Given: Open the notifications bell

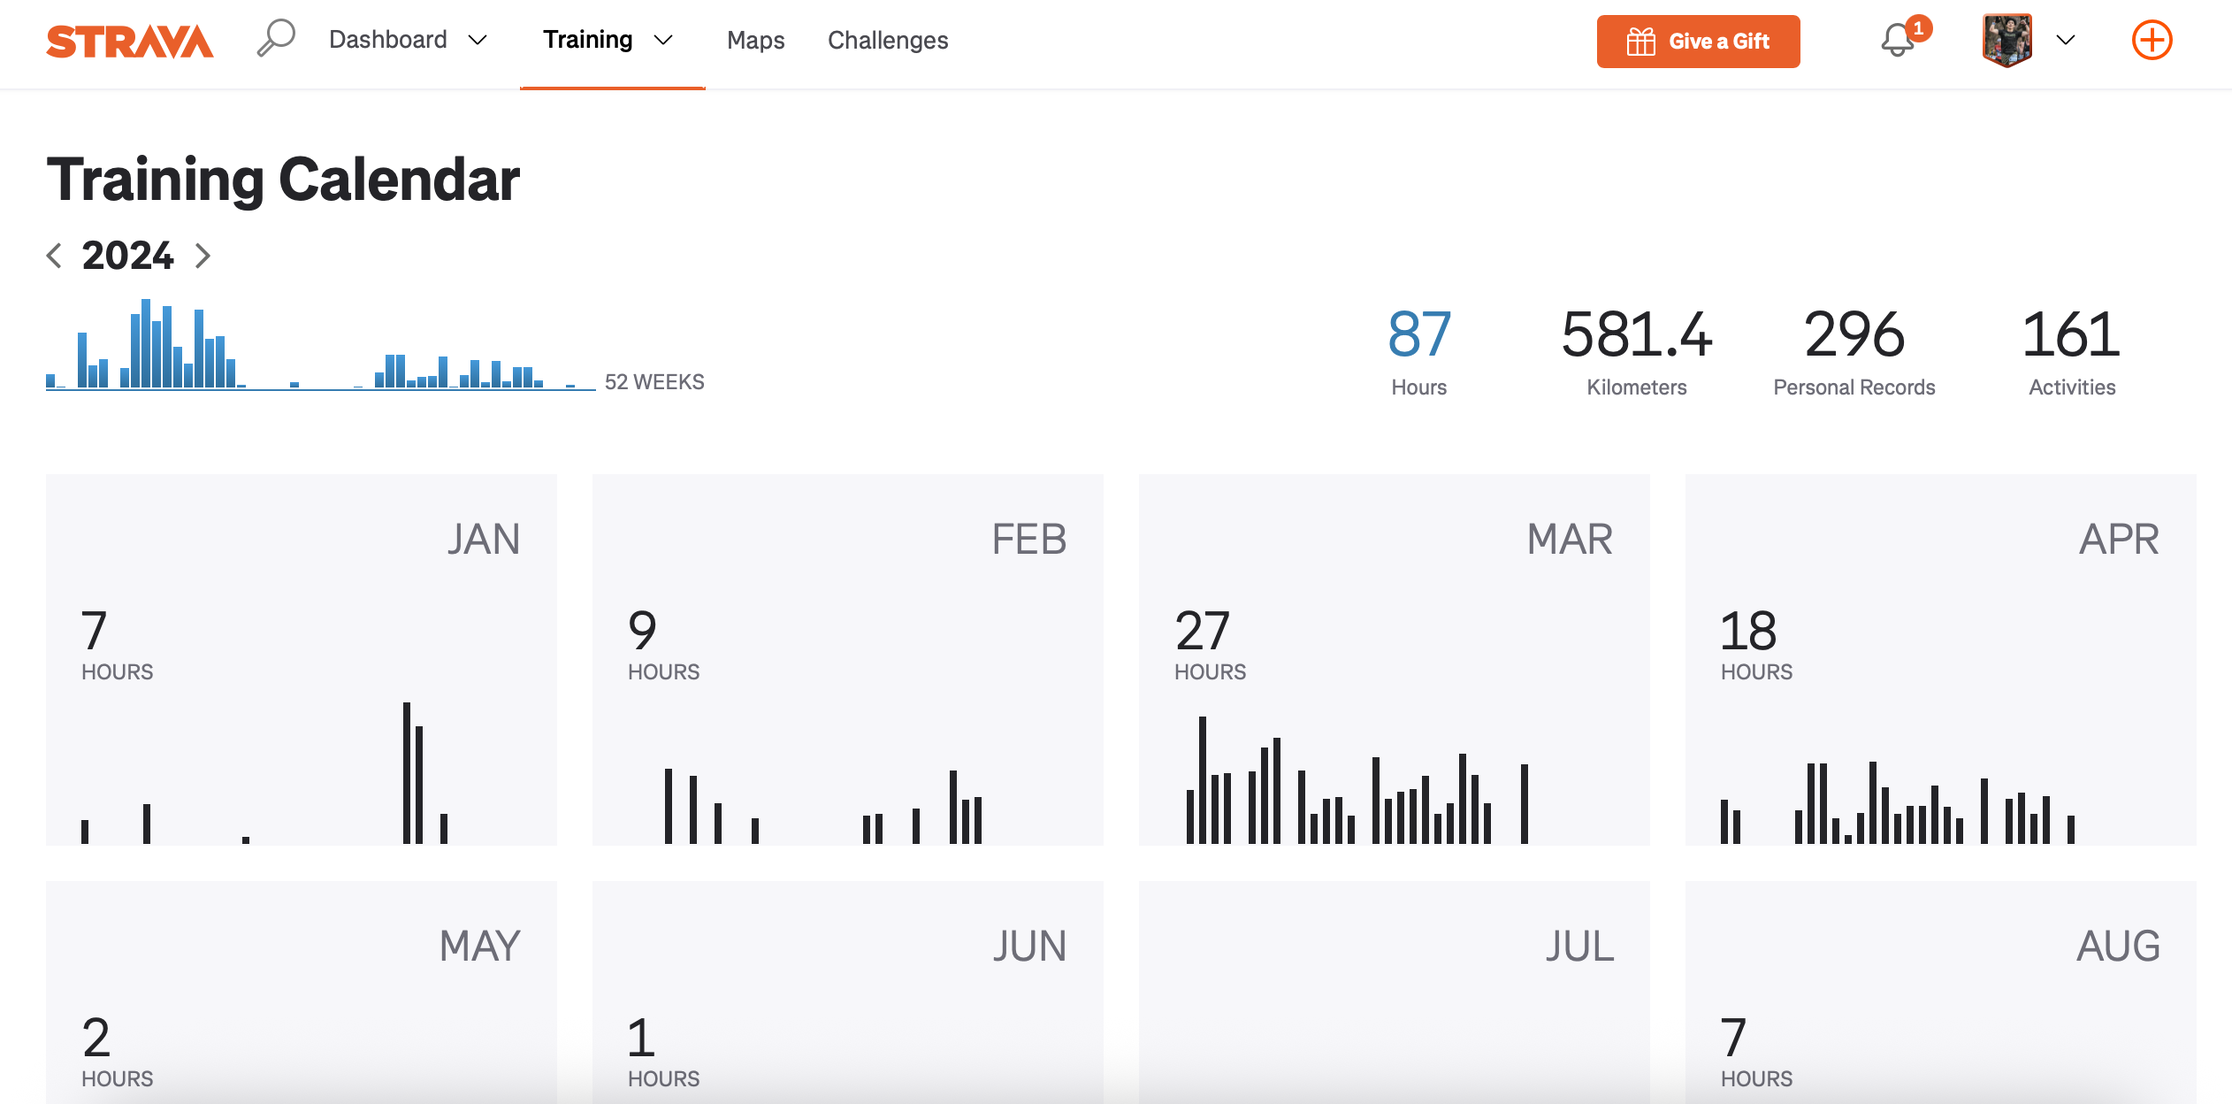Looking at the screenshot, I should point(1897,41).
